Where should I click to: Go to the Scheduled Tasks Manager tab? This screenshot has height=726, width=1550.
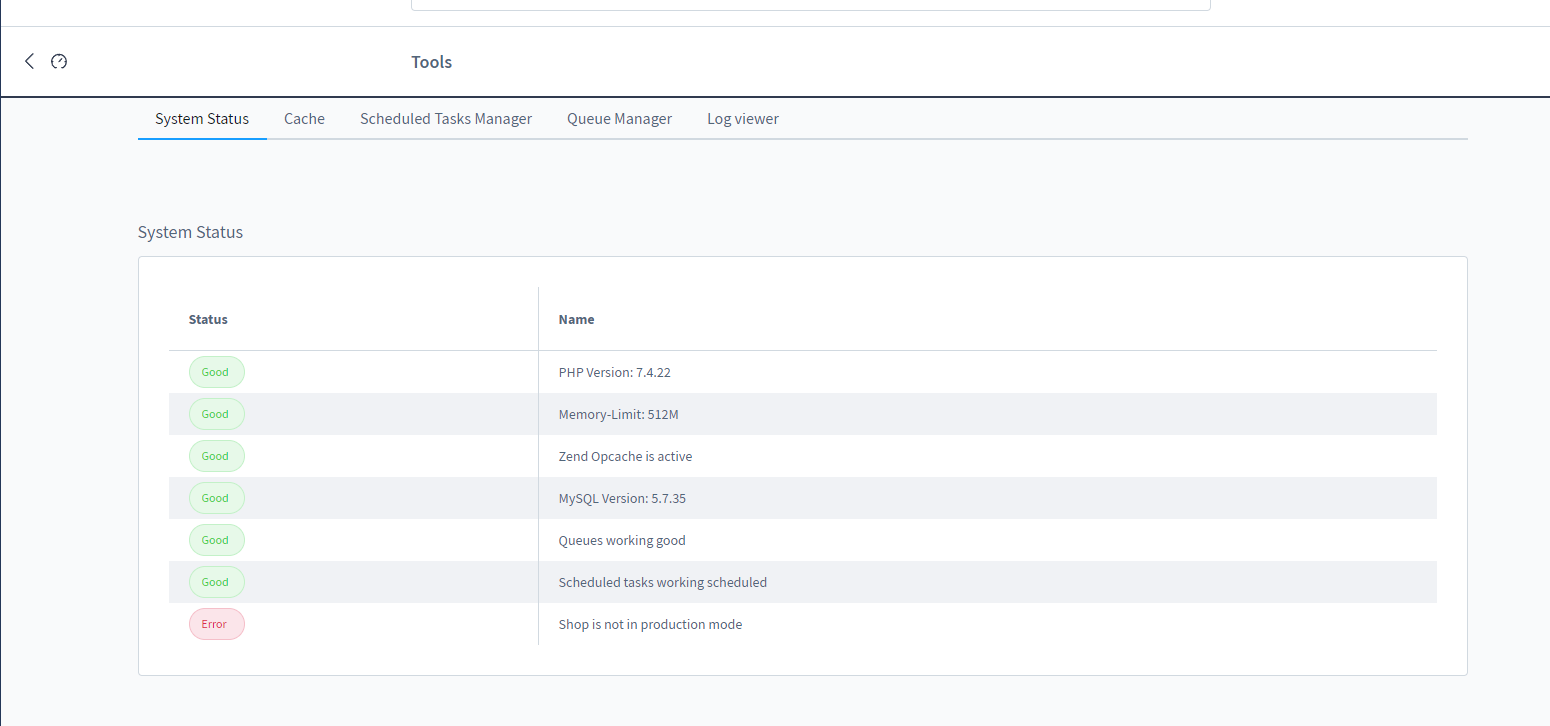446,118
